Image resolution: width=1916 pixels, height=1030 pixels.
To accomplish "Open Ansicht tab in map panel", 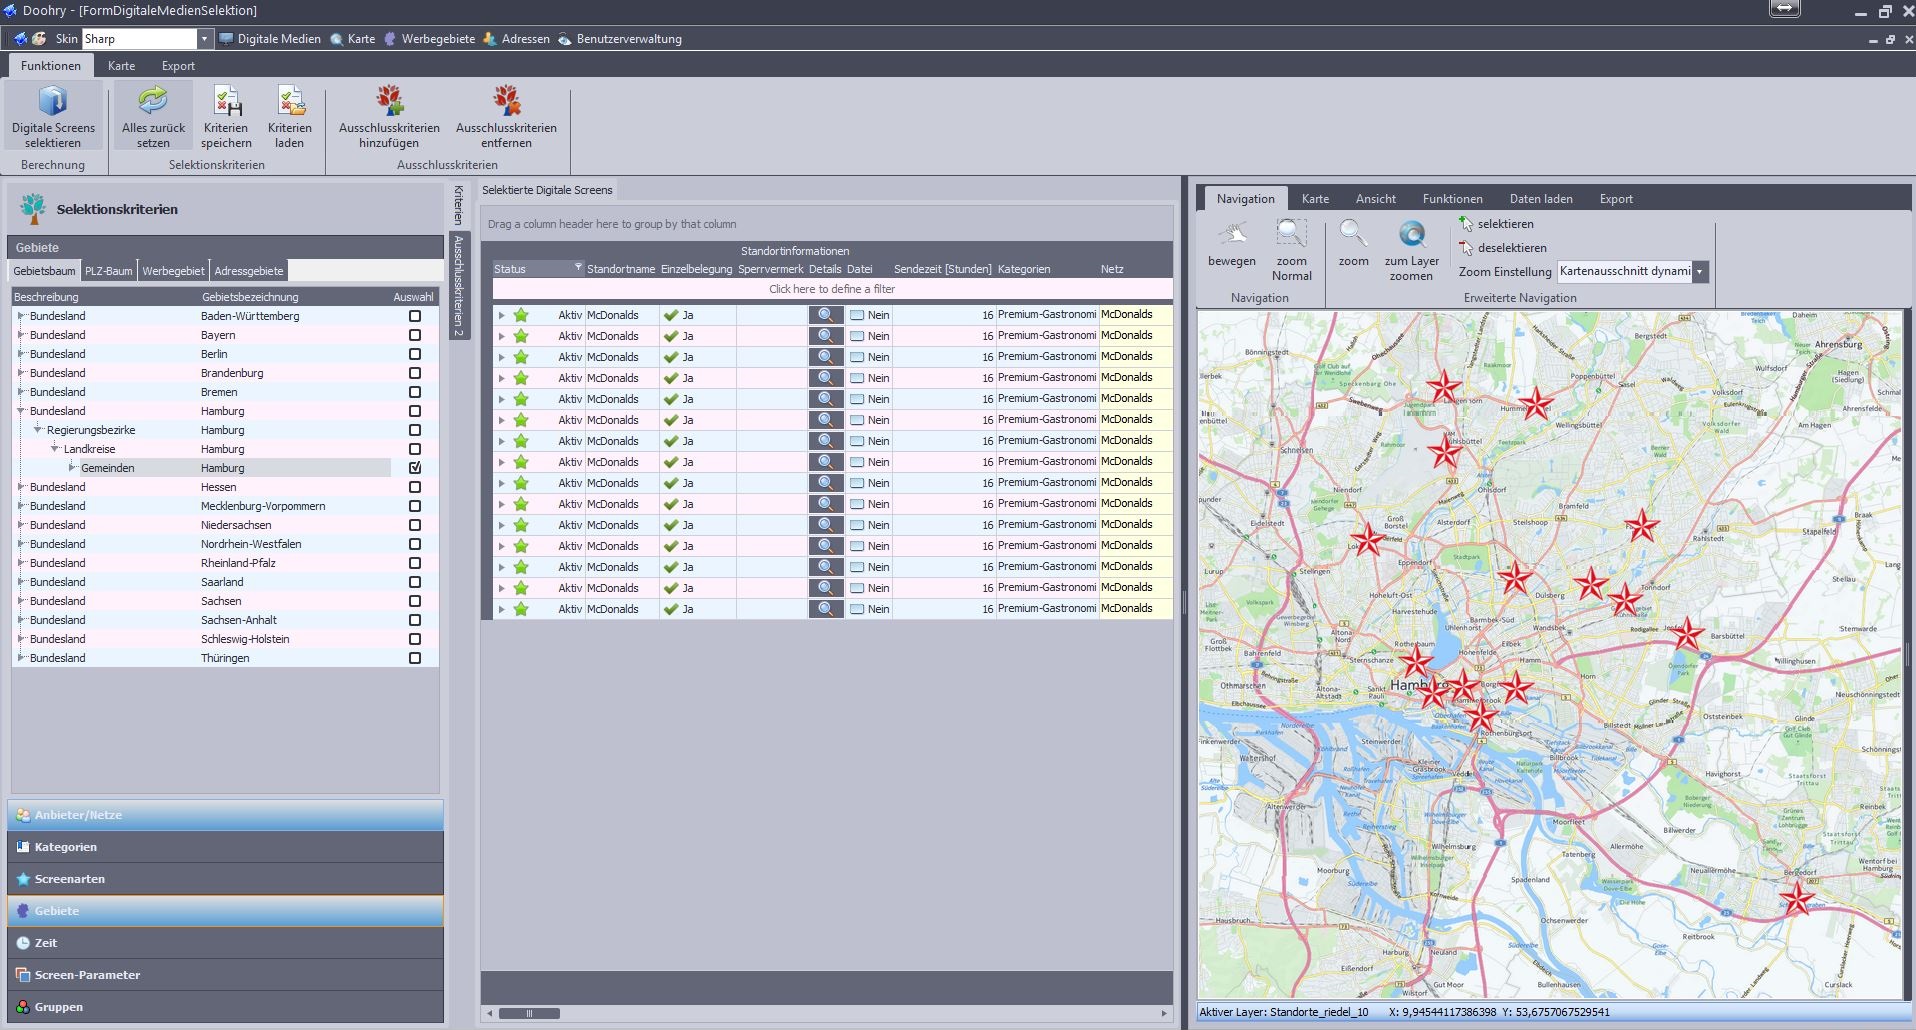I will [1375, 199].
